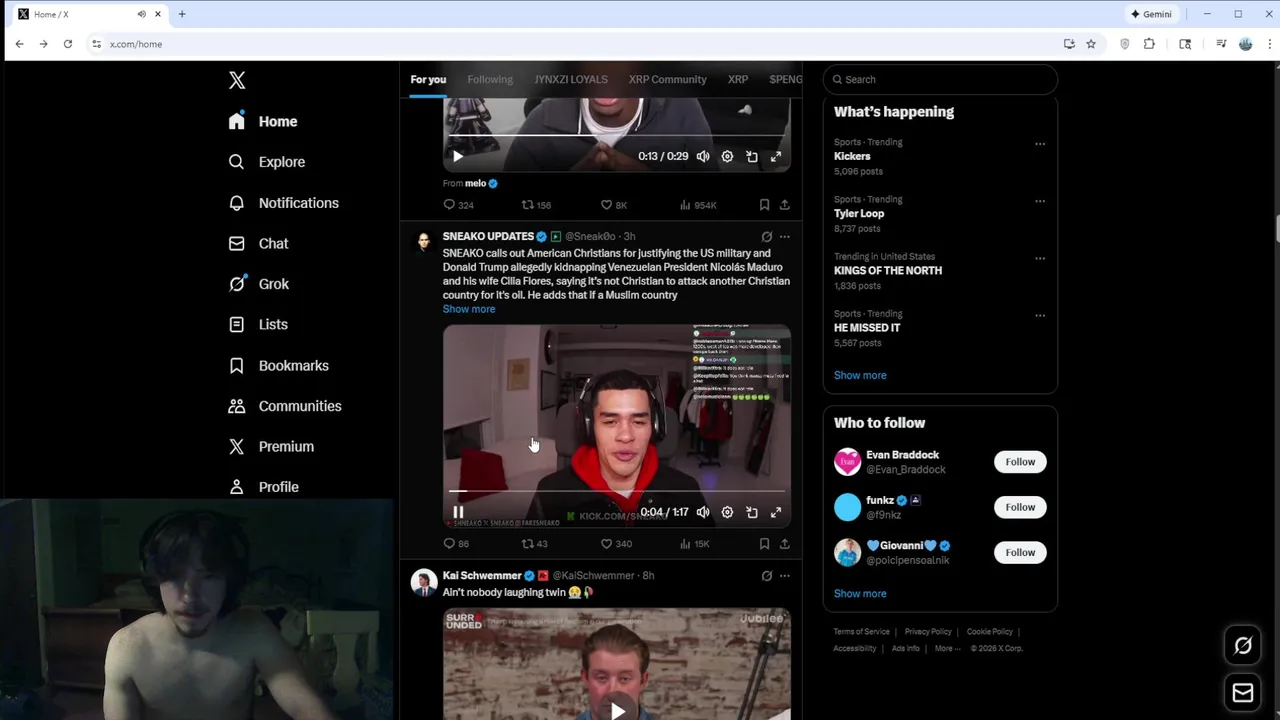This screenshot has height=720, width=1280.
Task: Mute the SNEAKO video sound
Action: click(x=703, y=512)
